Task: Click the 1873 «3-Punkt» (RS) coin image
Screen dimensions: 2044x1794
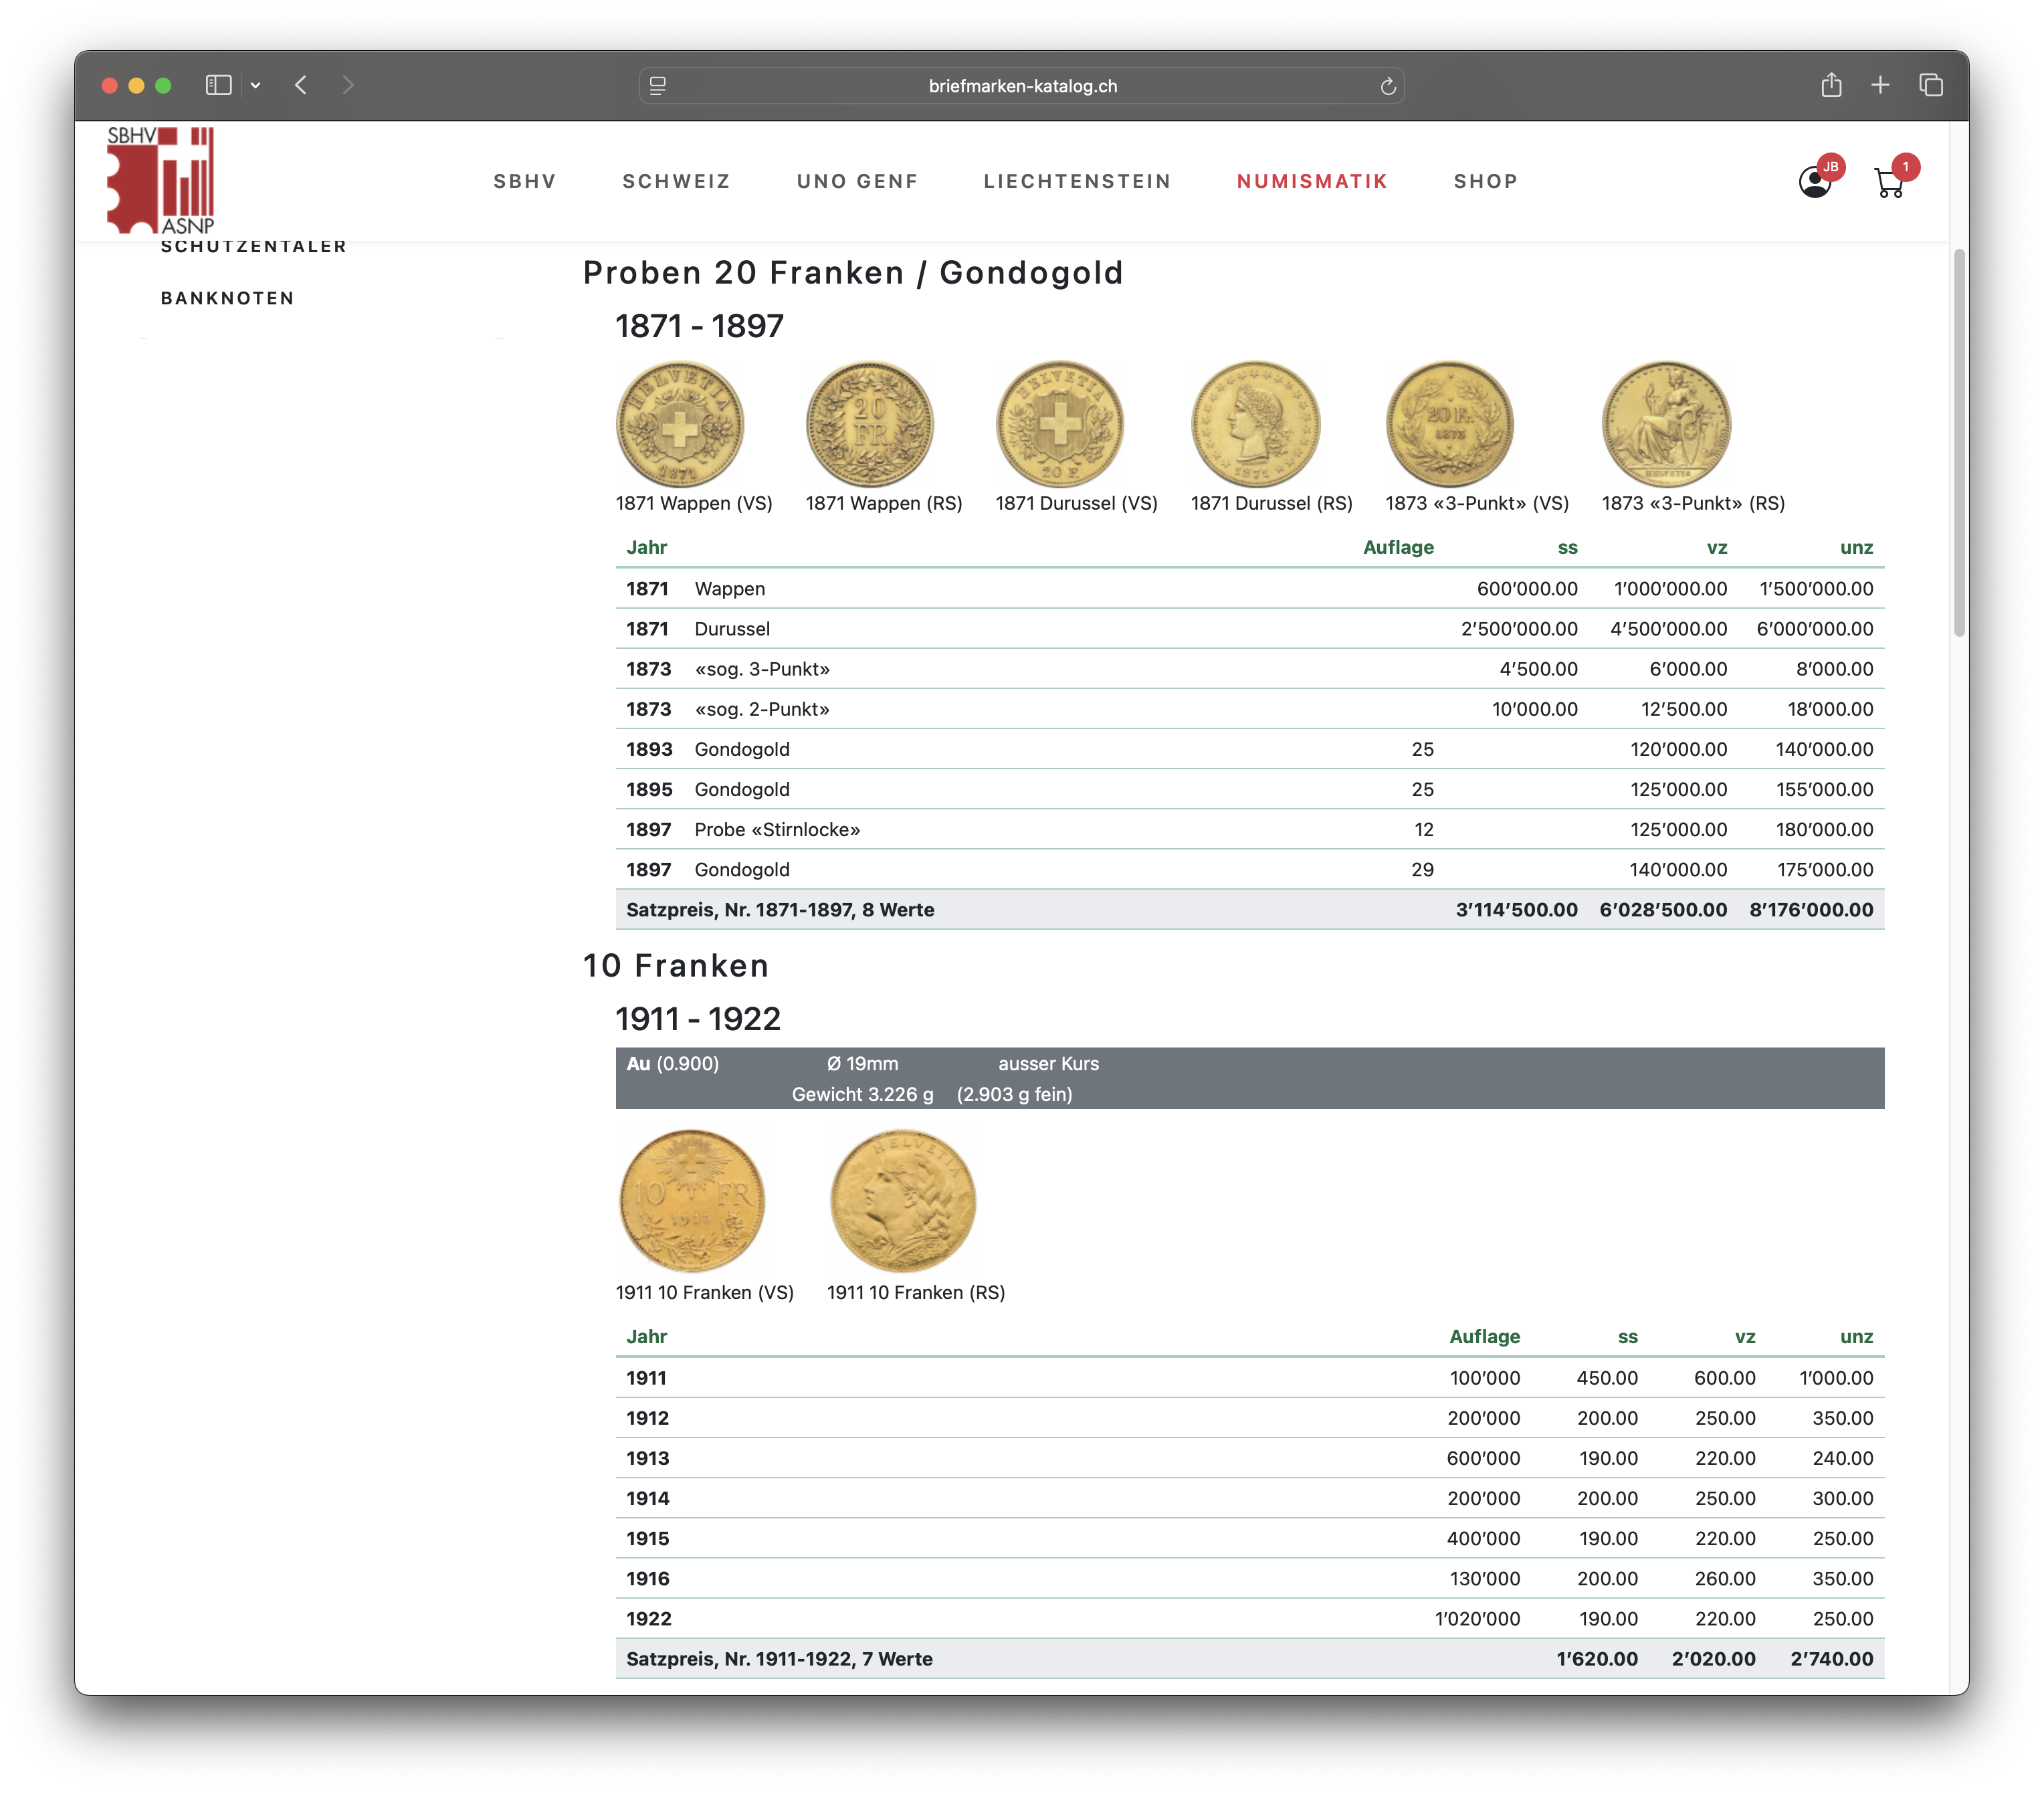Action: click(1666, 424)
